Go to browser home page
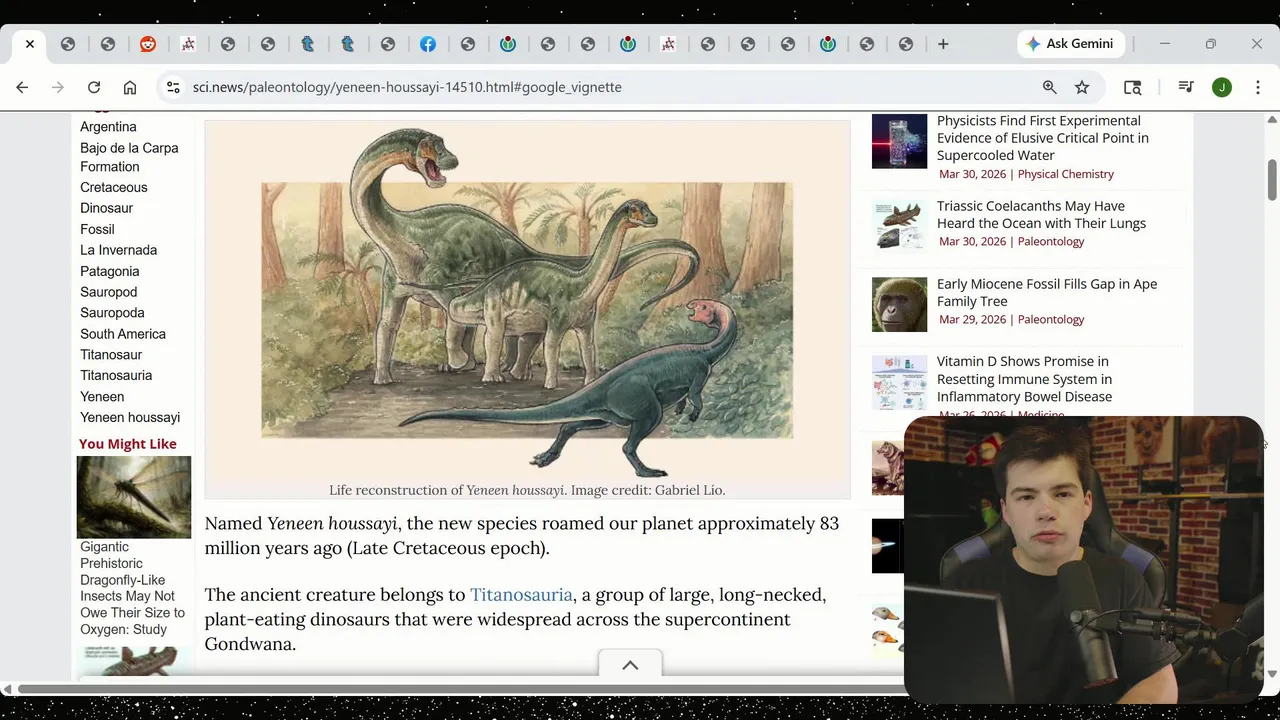1280x720 pixels. (130, 87)
